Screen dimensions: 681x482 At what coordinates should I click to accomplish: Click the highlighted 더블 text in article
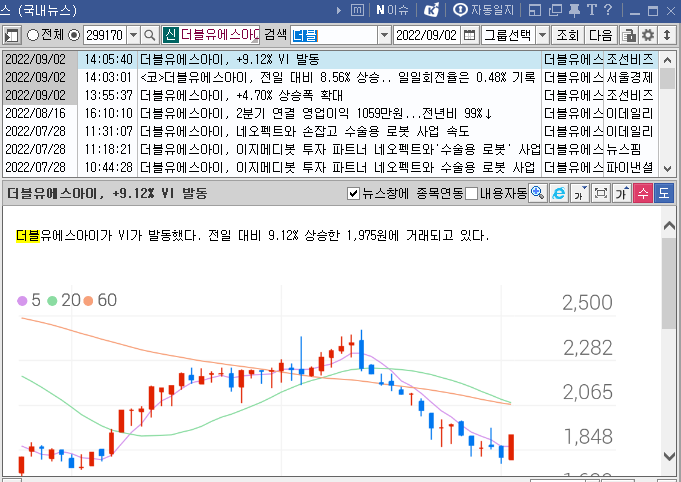click(x=28, y=235)
